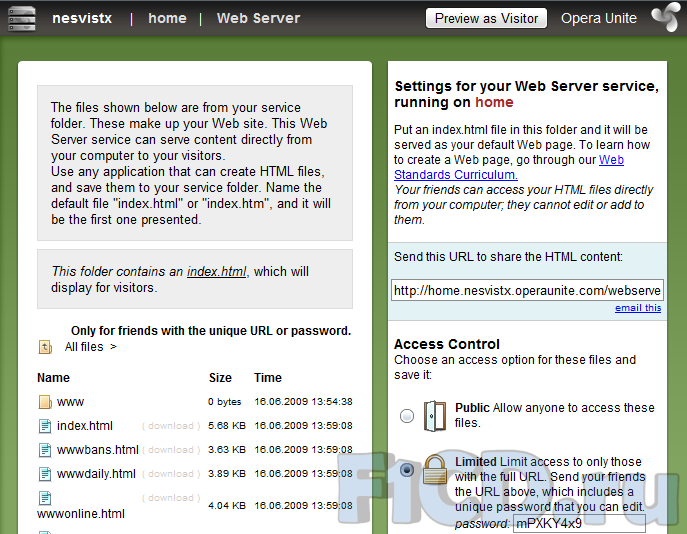Click the 4.04 KB size value
Viewport: 687px width, 534px height.
click(x=227, y=506)
